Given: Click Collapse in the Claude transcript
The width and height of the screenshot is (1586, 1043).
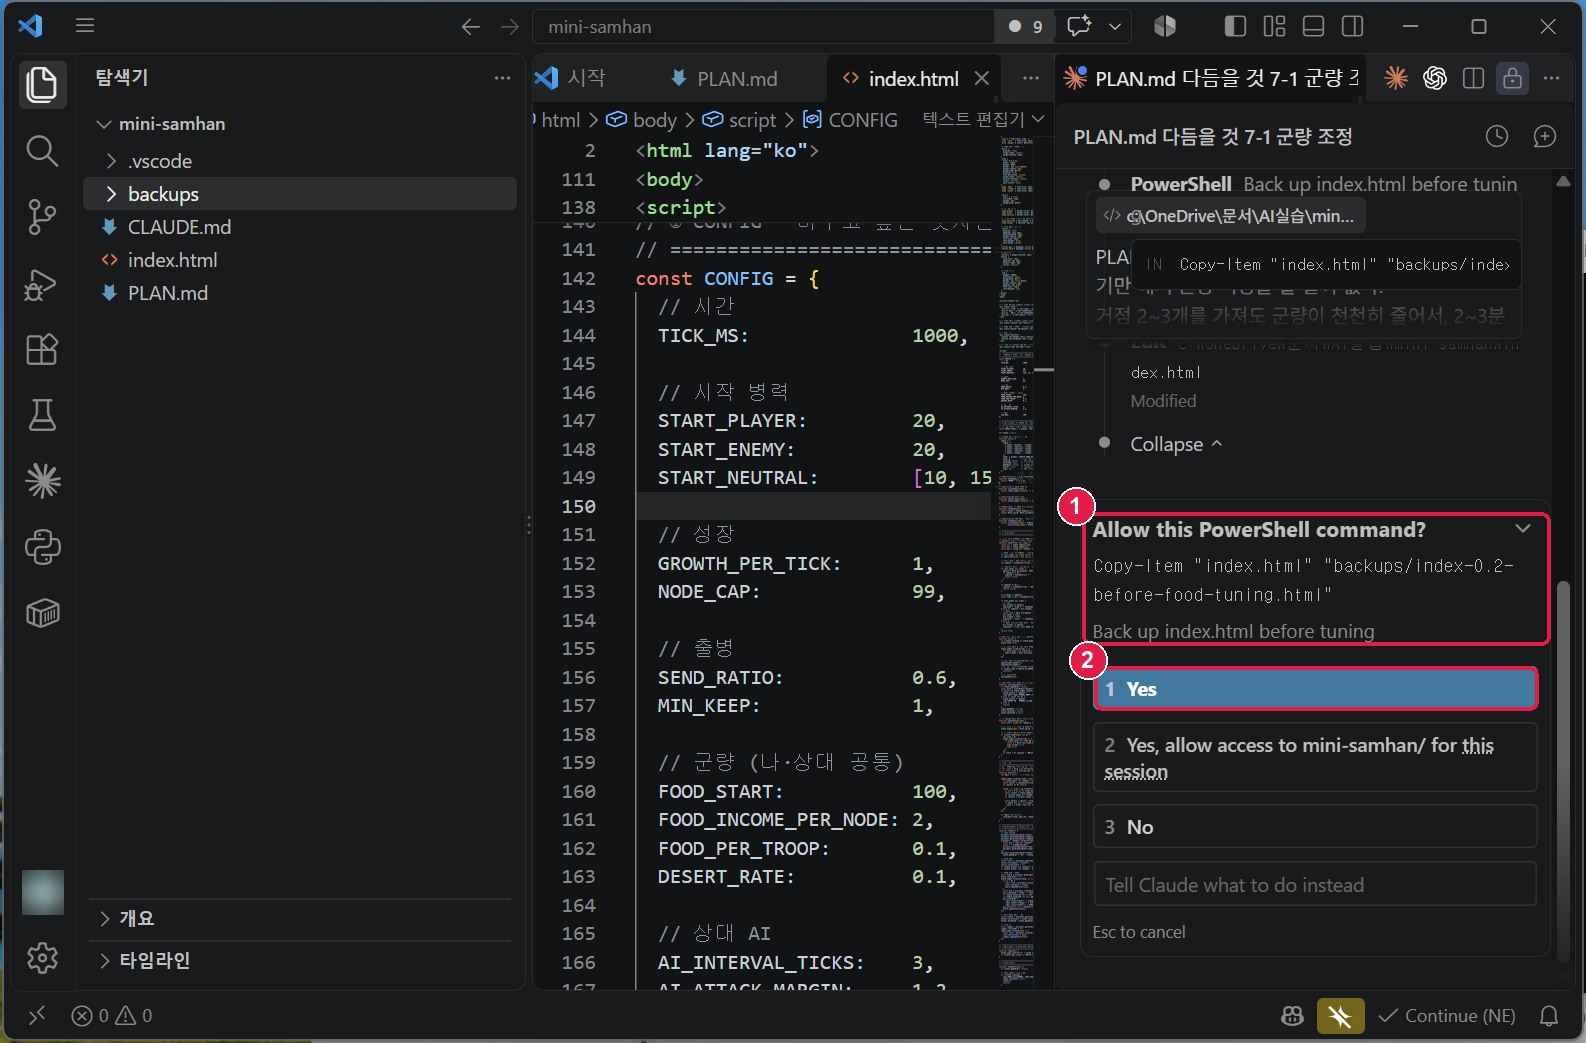Looking at the screenshot, I should 1176,444.
